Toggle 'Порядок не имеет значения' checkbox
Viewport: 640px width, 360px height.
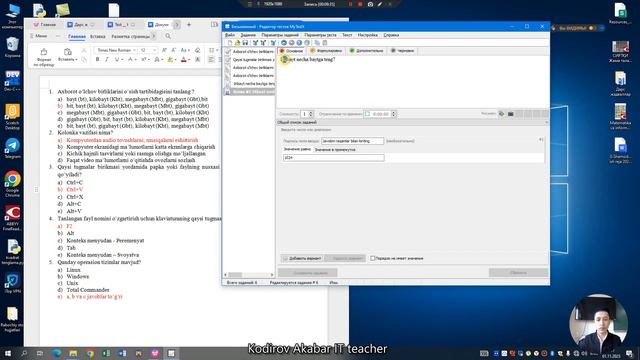click(373, 258)
